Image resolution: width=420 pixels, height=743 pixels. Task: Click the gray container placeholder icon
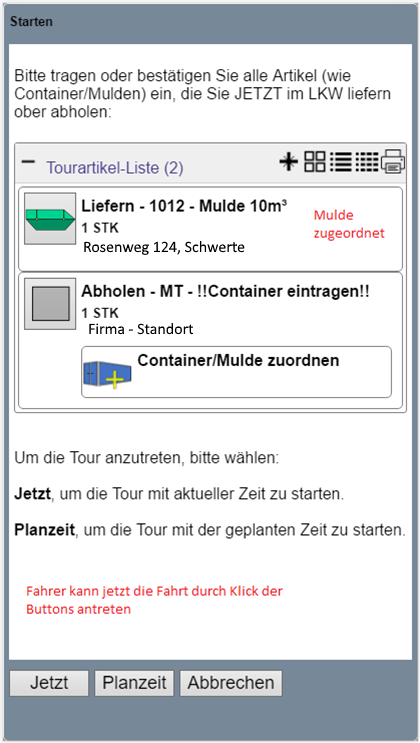point(50,304)
